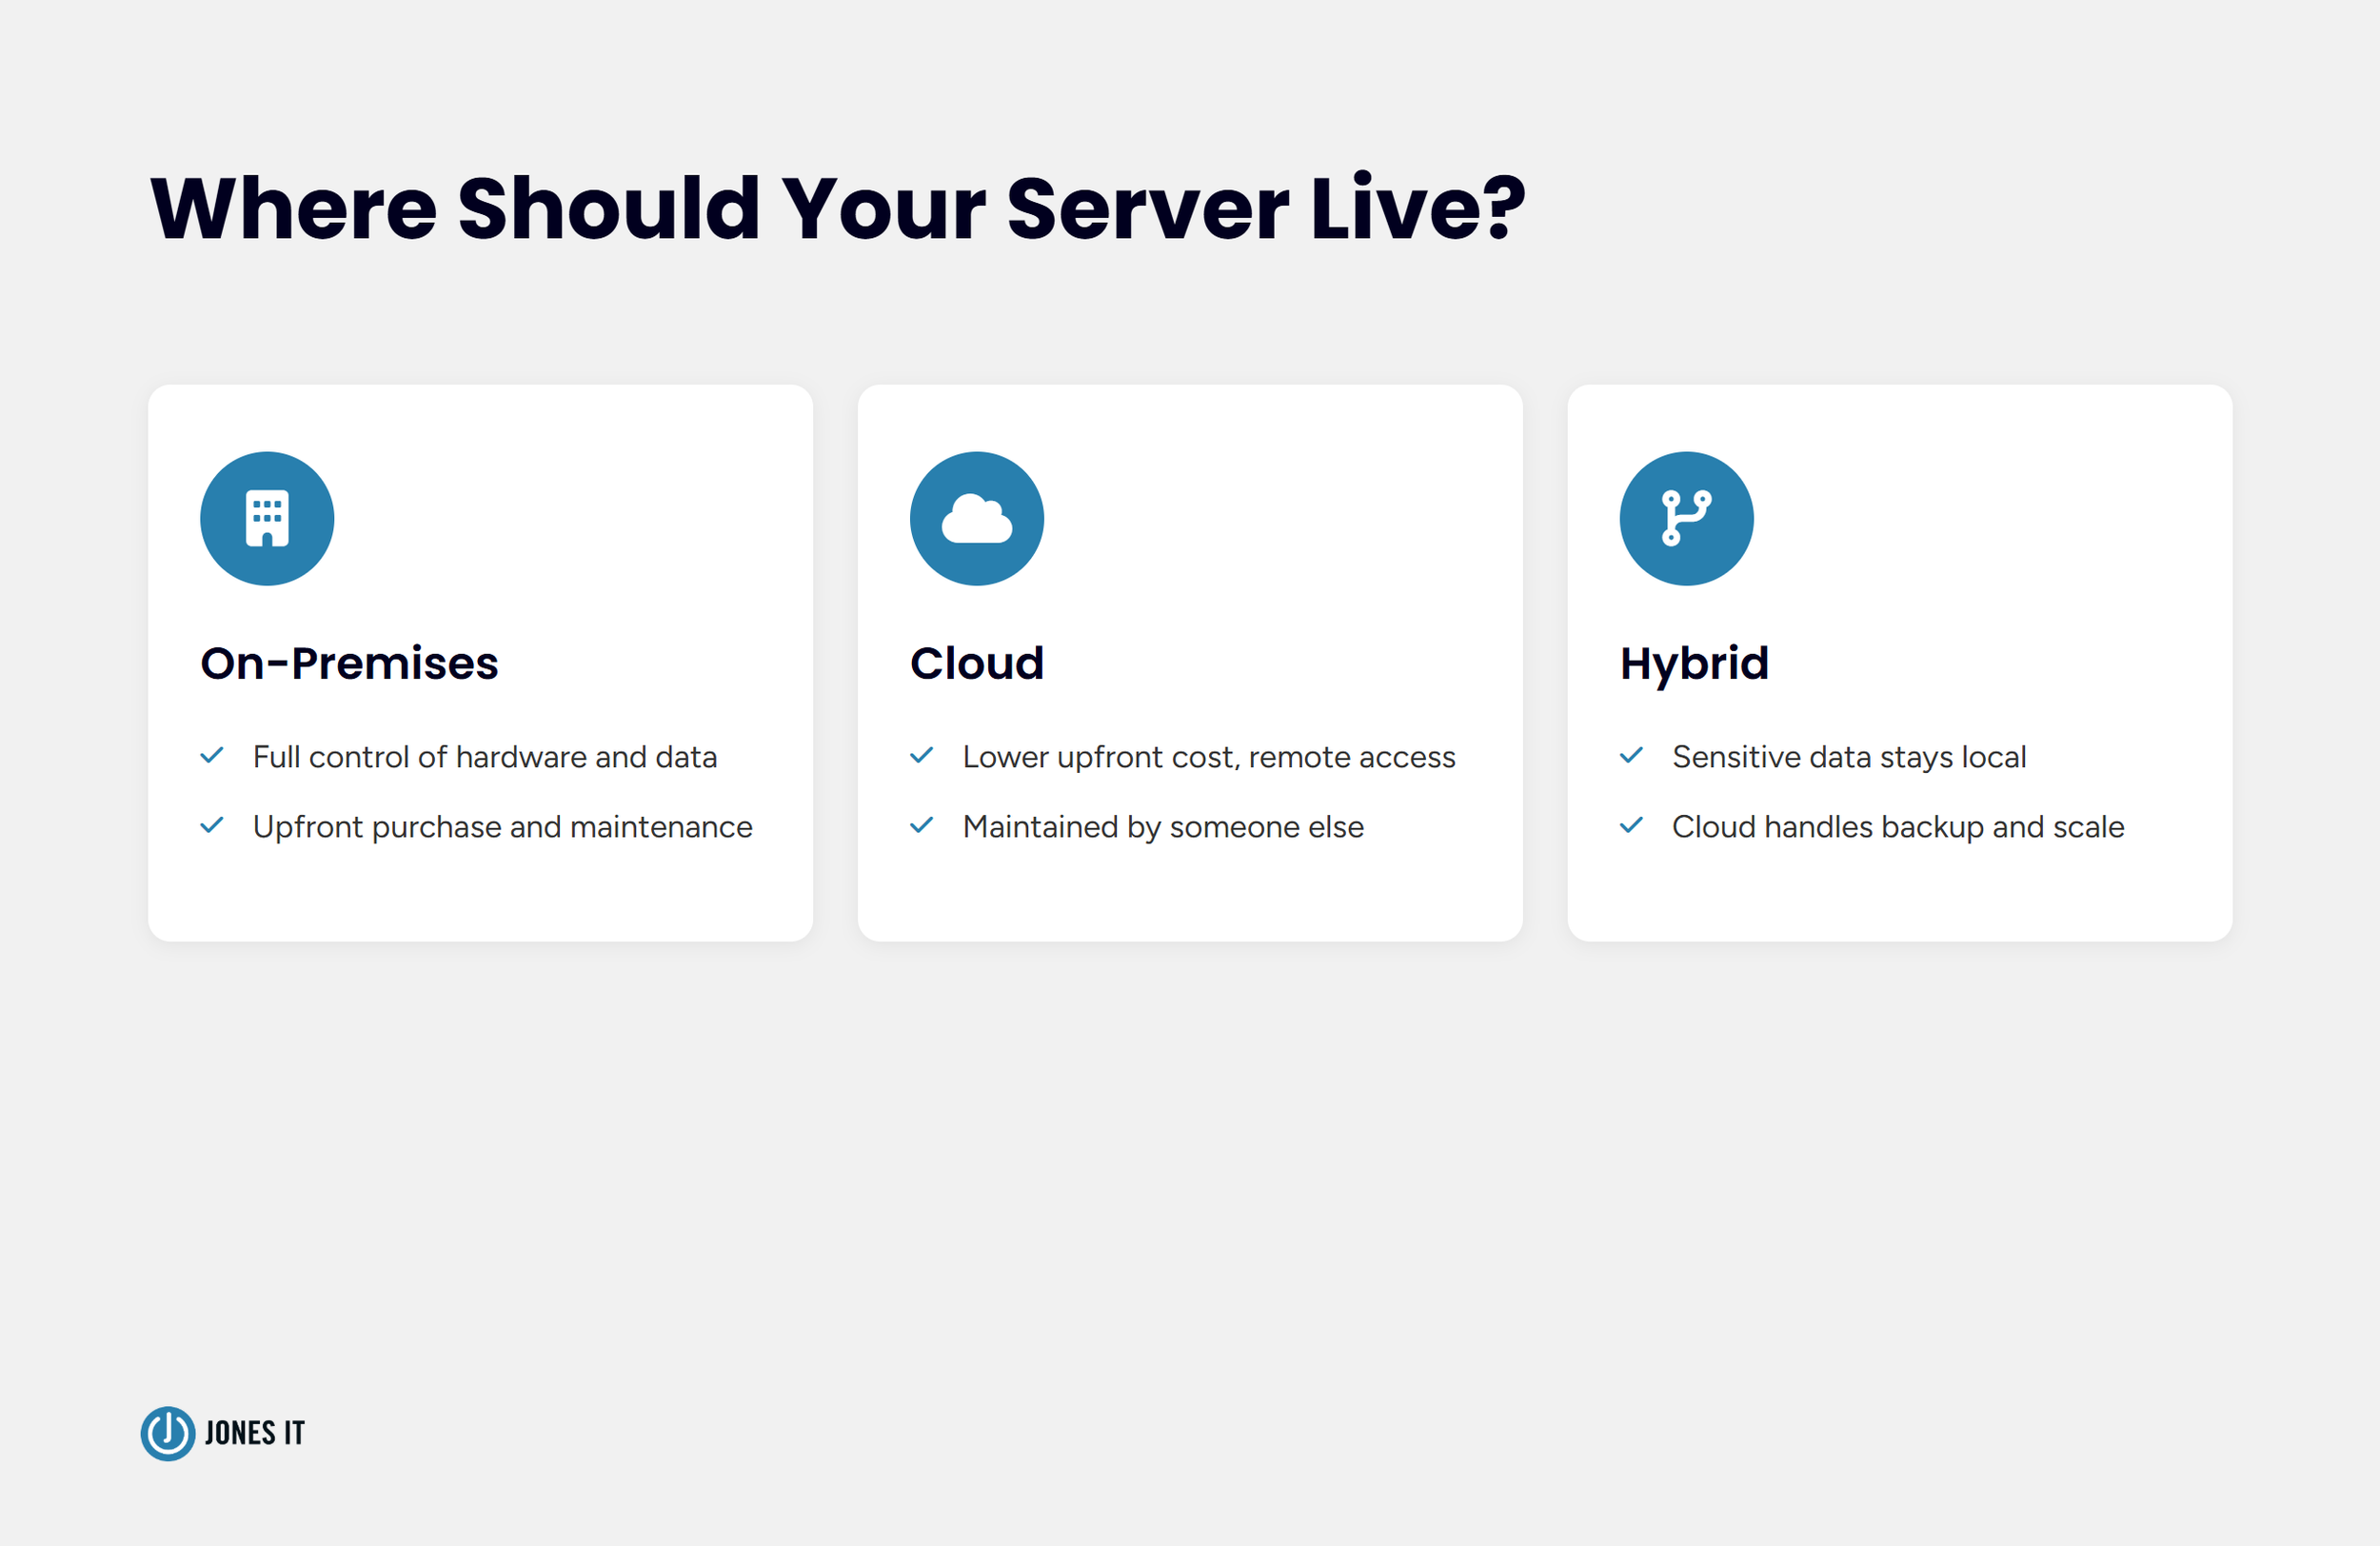Click text Lower upfront cost, remote access
Viewport: 2380px width, 1546px height.
1209,757
